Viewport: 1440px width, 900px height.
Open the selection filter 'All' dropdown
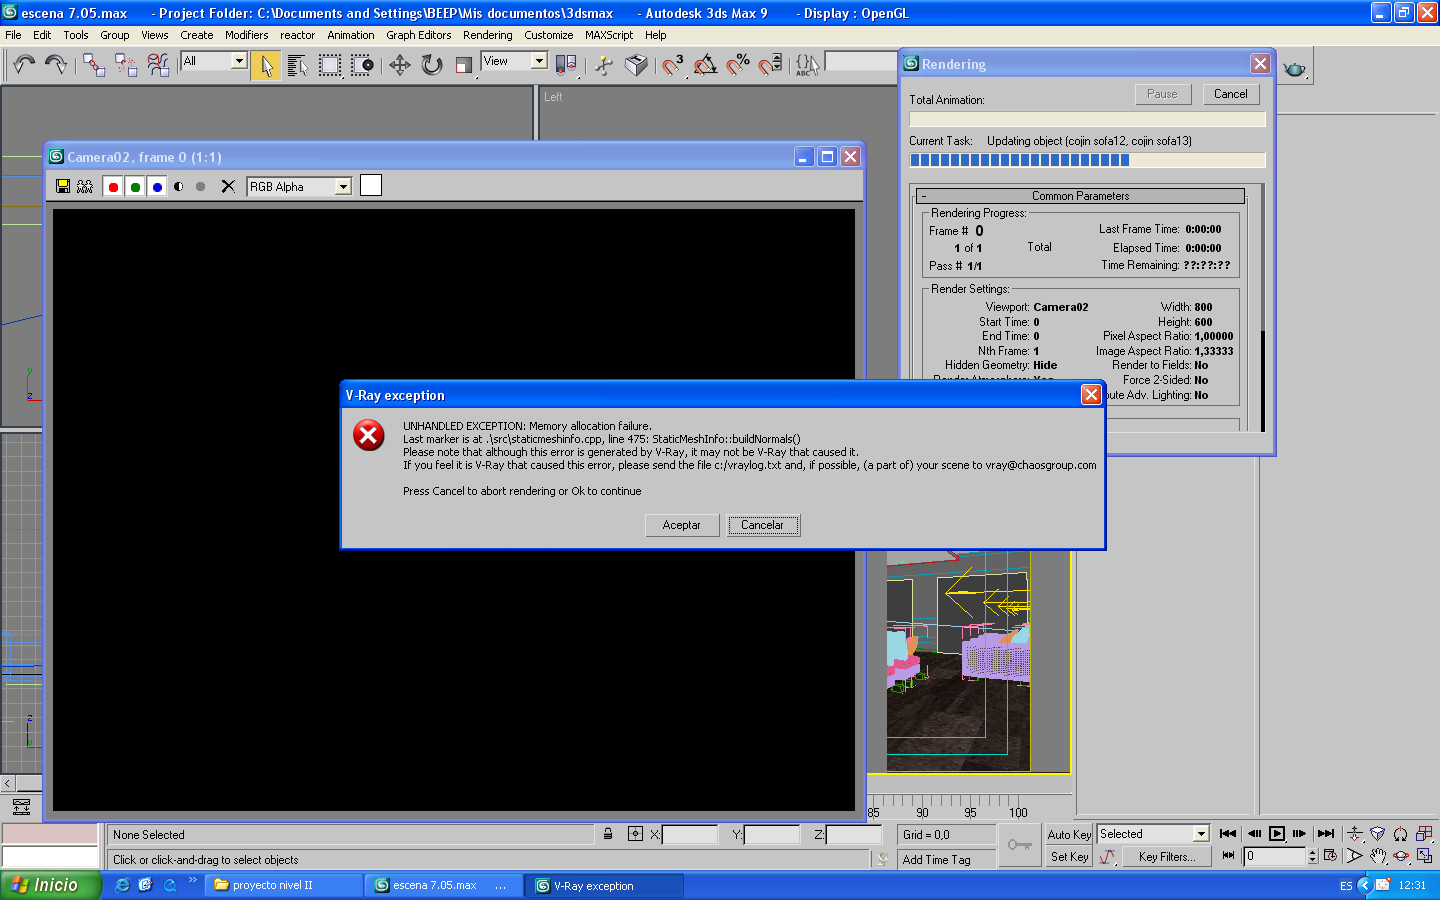tap(239, 61)
